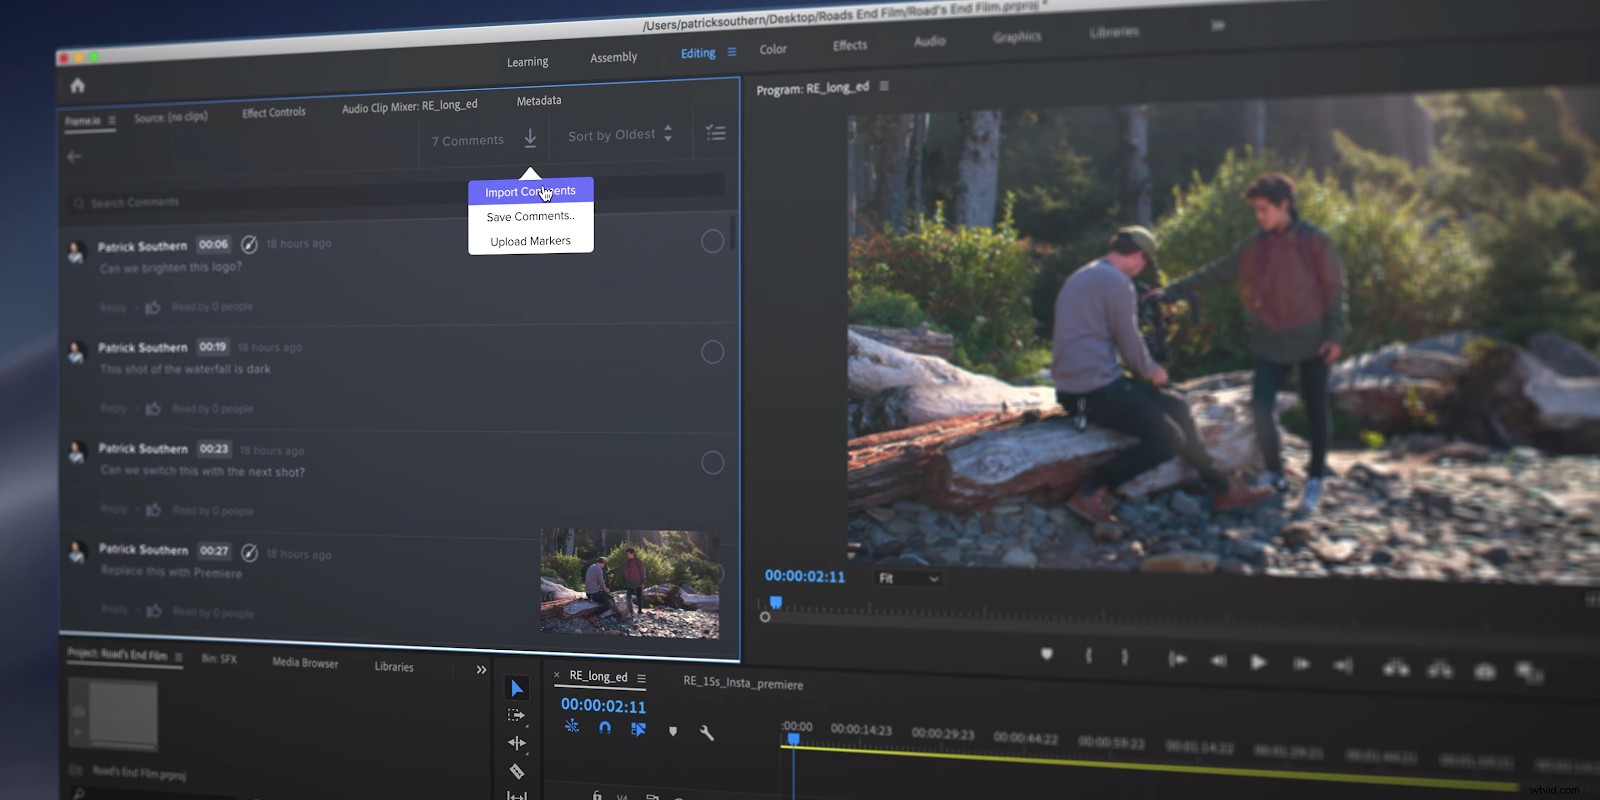The height and width of the screenshot is (800, 1600).
Task: Click the annotation icon on 00:27 comment
Action: tap(249, 552)
